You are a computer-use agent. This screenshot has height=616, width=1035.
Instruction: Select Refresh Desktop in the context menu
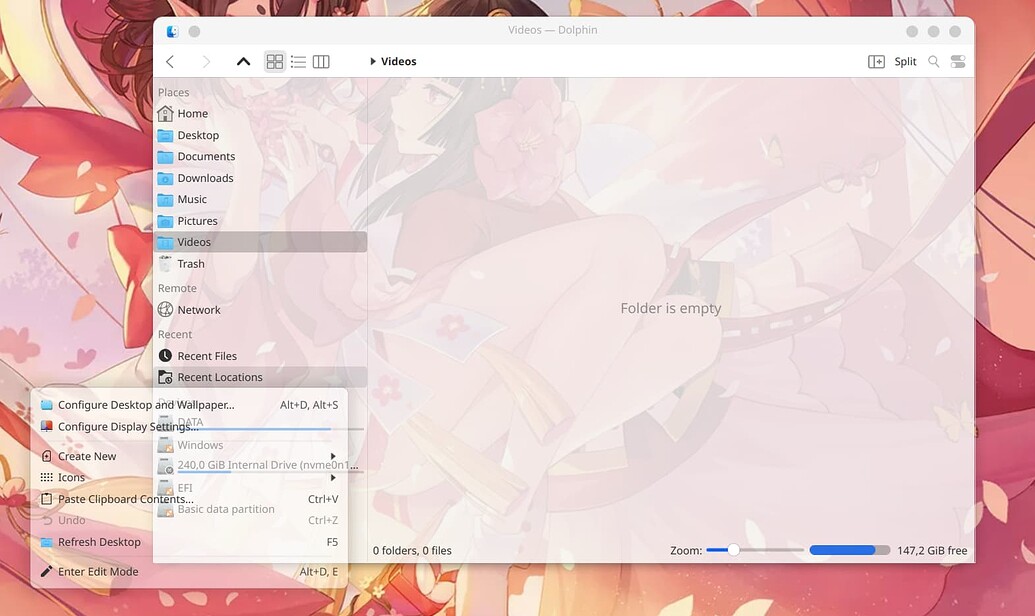pyautogui.click(x=100, y=541)
